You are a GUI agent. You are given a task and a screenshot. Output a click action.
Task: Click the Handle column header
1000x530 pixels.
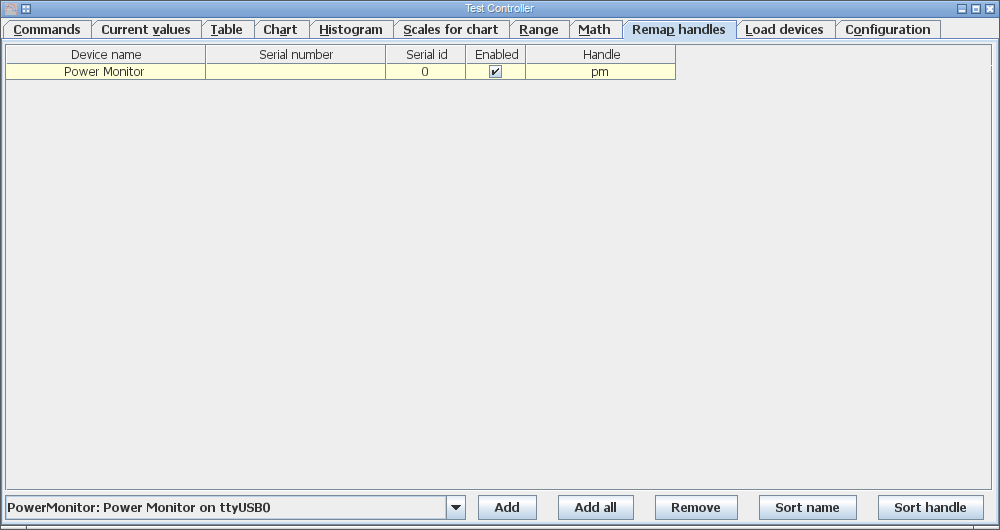[601, 54]
